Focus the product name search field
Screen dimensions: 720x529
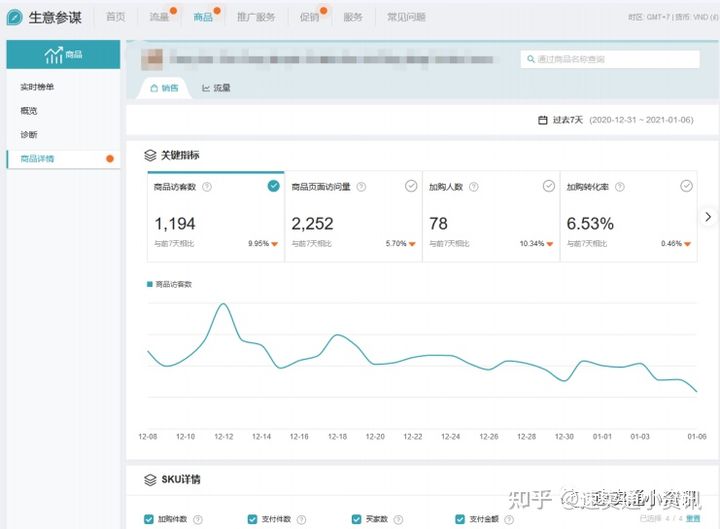pos(610,59)
